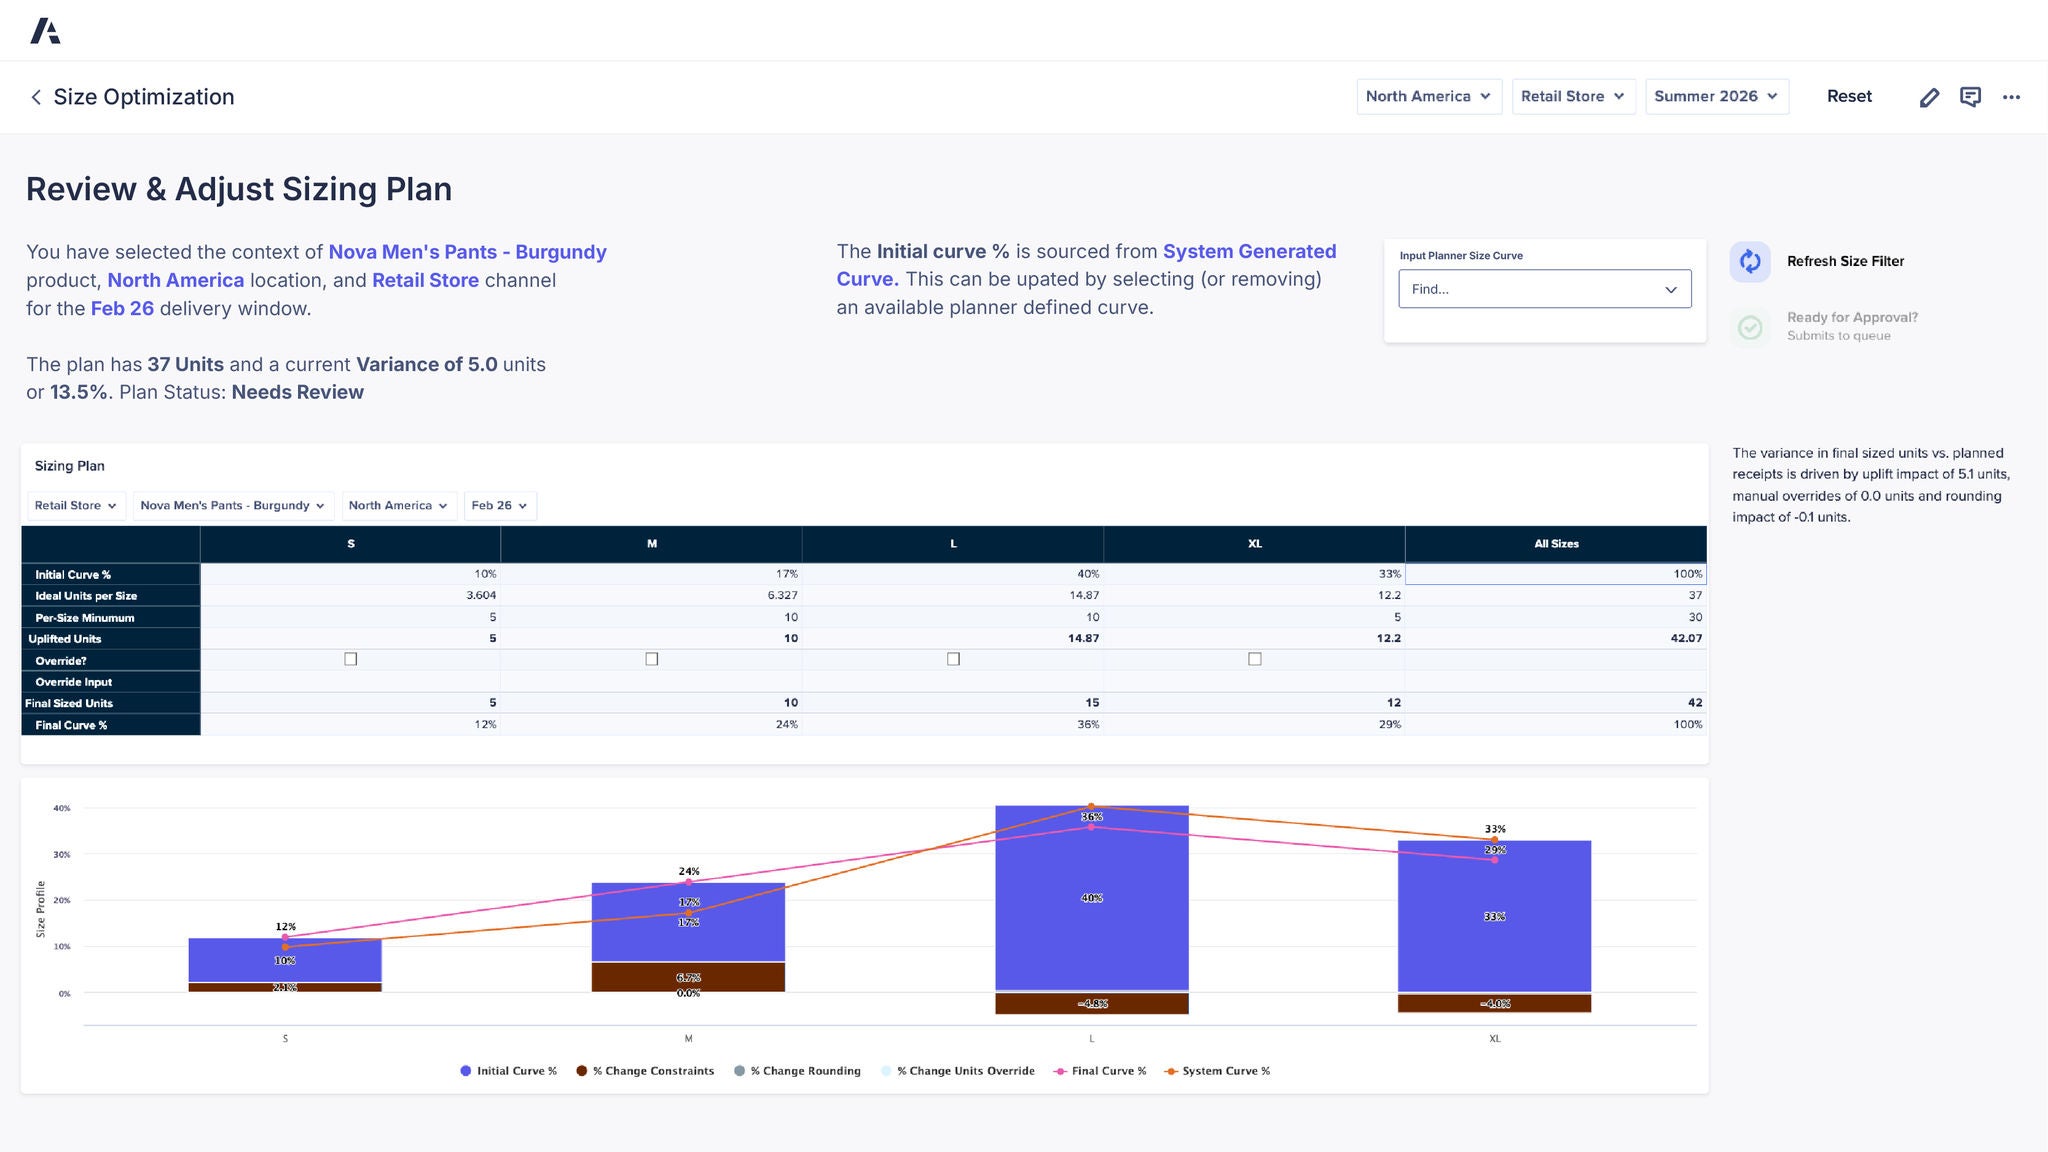Check the Override checkbox for size XL
This screenshot has width=2048, height=1152.
(1255, 659)
